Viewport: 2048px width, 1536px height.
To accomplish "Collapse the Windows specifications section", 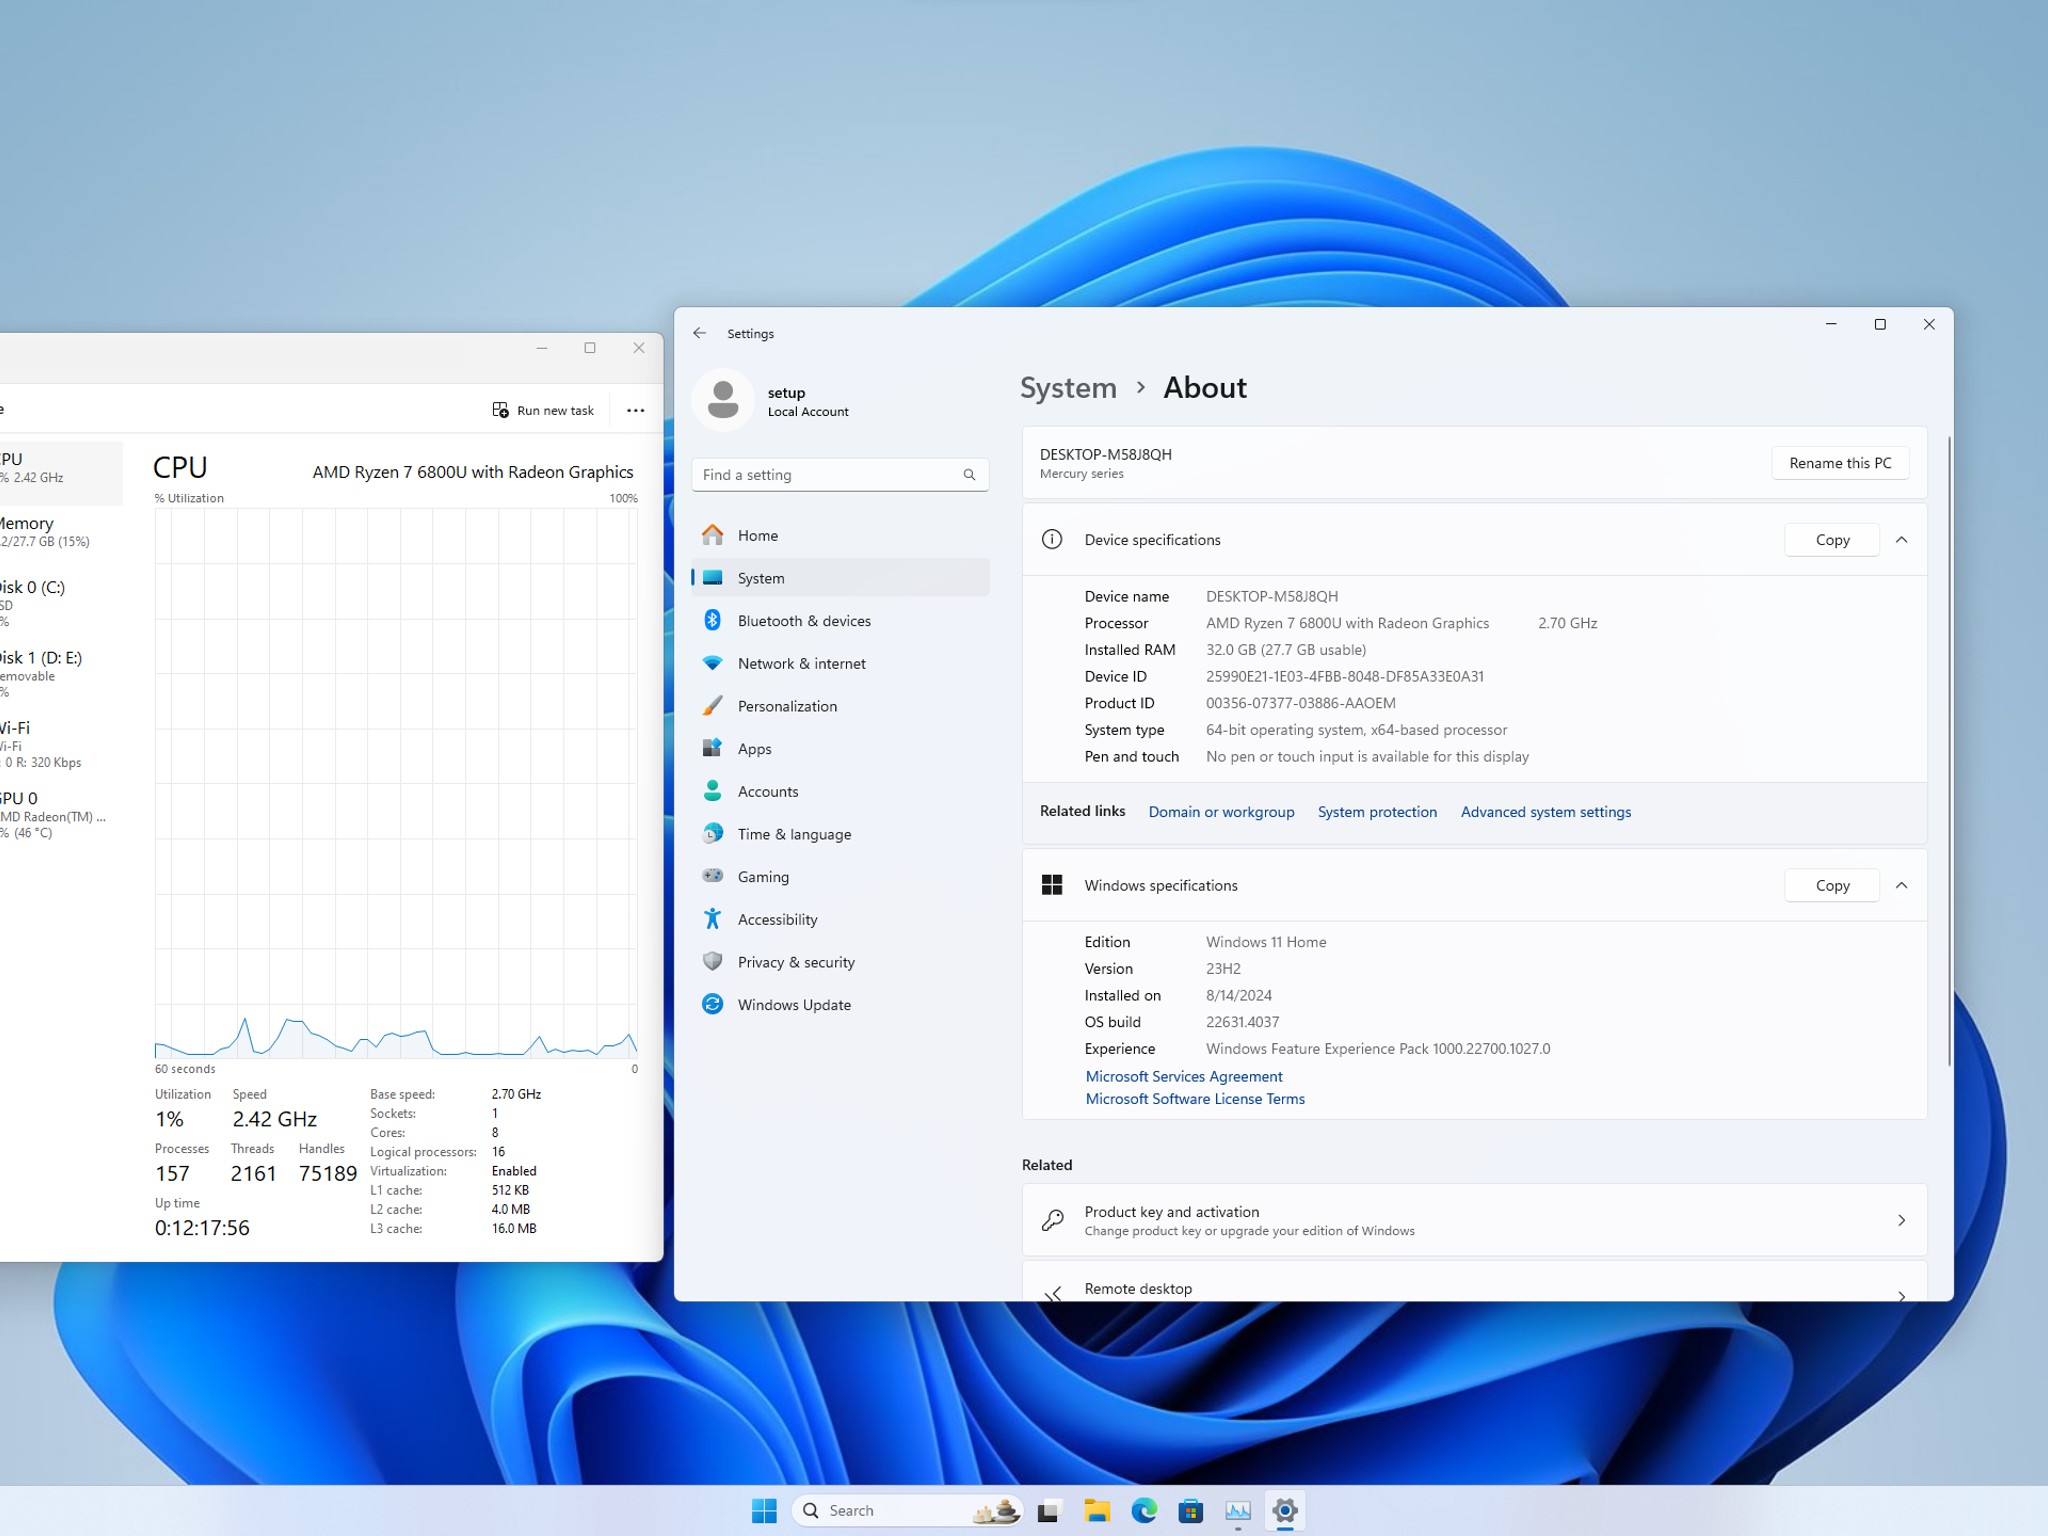I will [x=1902, y=886].
